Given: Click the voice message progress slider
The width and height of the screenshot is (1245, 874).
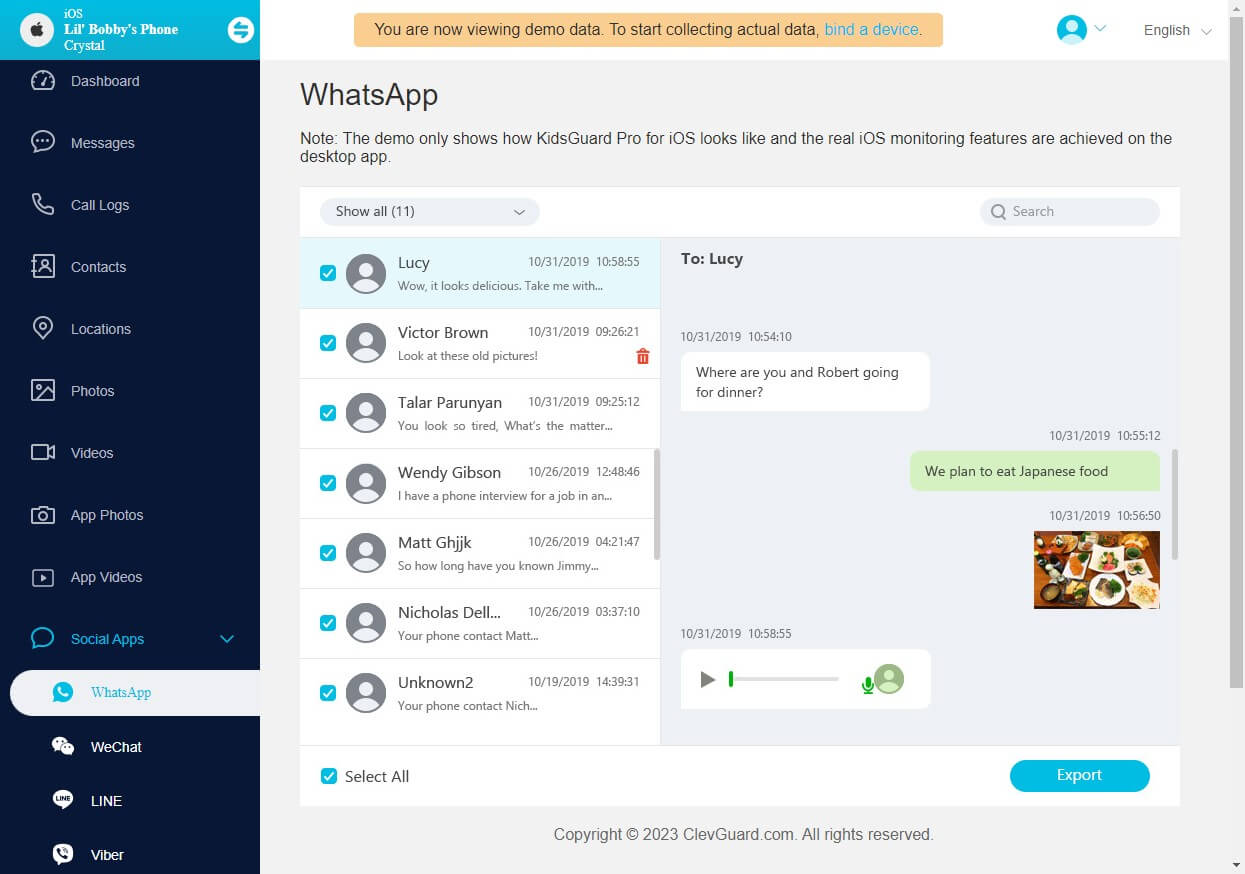Looking at the screenshot, I should pyautogui.click(x=785, y=680).
